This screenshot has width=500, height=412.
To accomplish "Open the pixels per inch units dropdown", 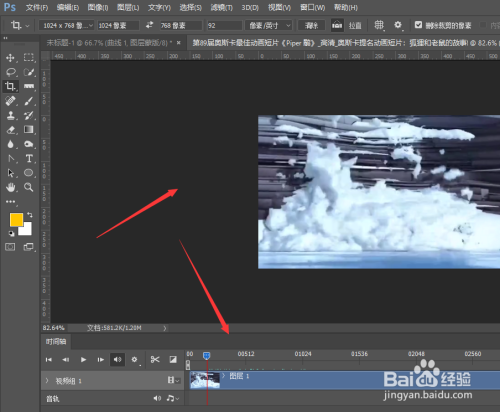I will tap(269, 25).
